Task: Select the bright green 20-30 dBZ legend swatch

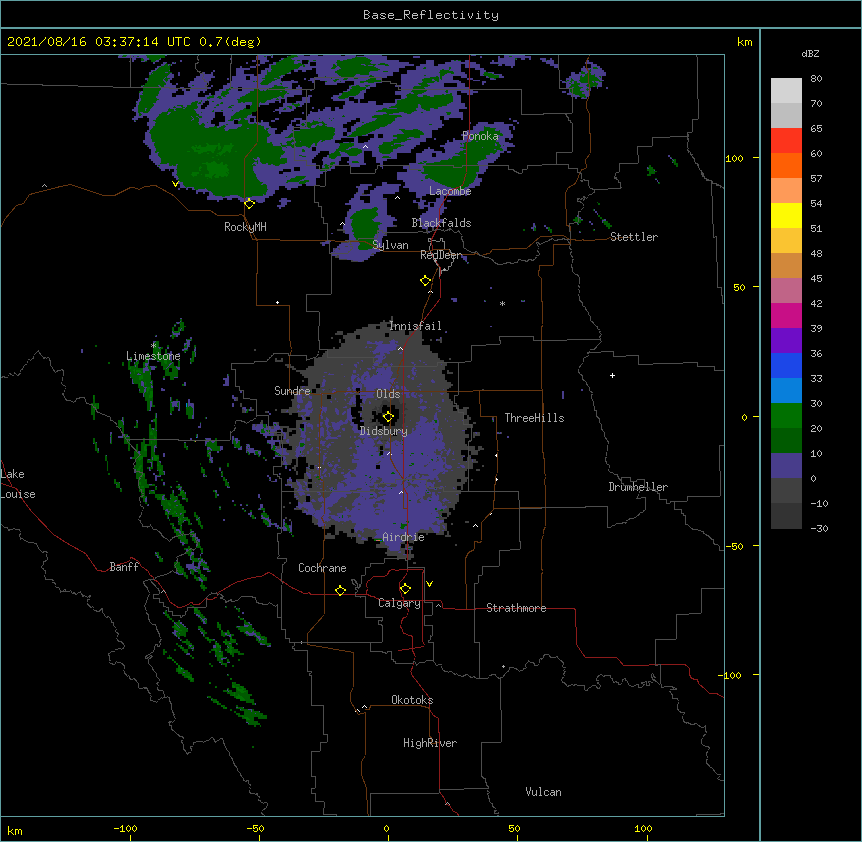Action: click(786, 416)
